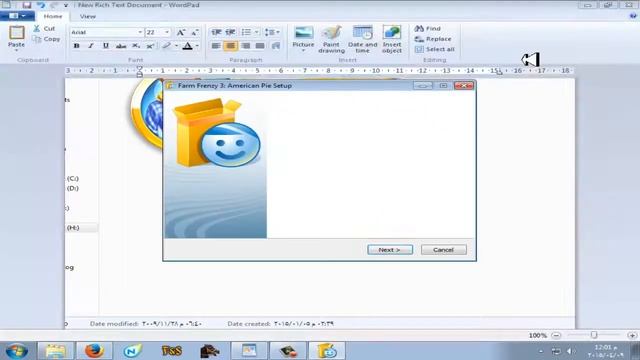The image size is (640, 360).
Task: Select the (C:) drive entry
Action: coord(73,178)
